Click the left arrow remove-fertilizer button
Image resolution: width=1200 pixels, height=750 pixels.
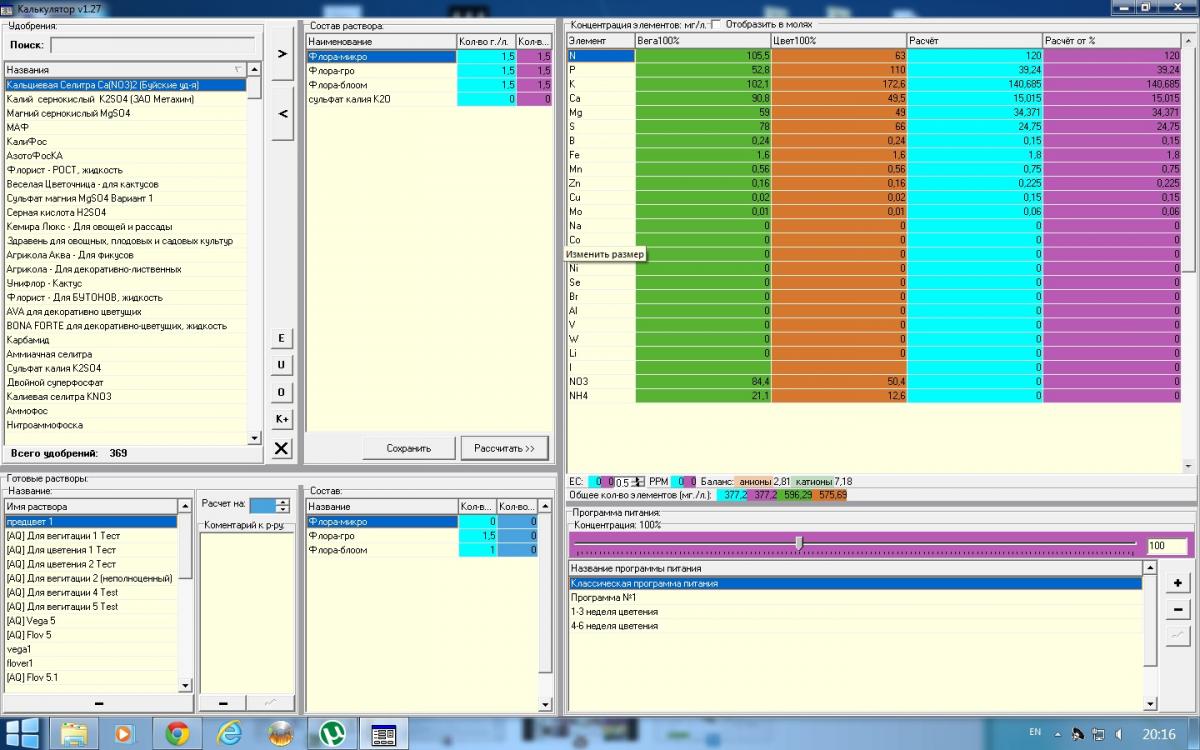282,115
